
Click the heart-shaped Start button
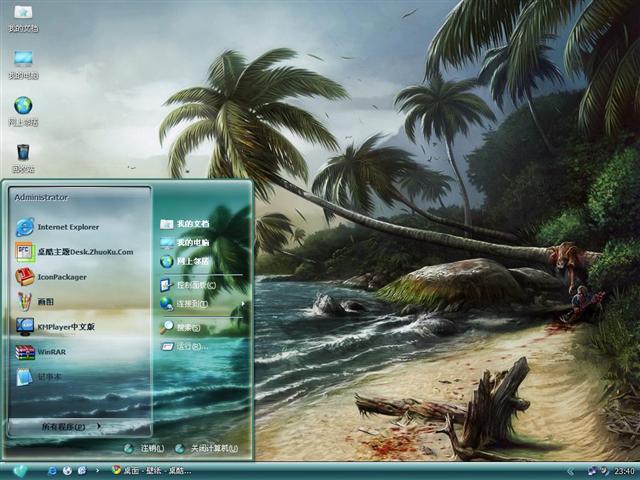point(20,471)
